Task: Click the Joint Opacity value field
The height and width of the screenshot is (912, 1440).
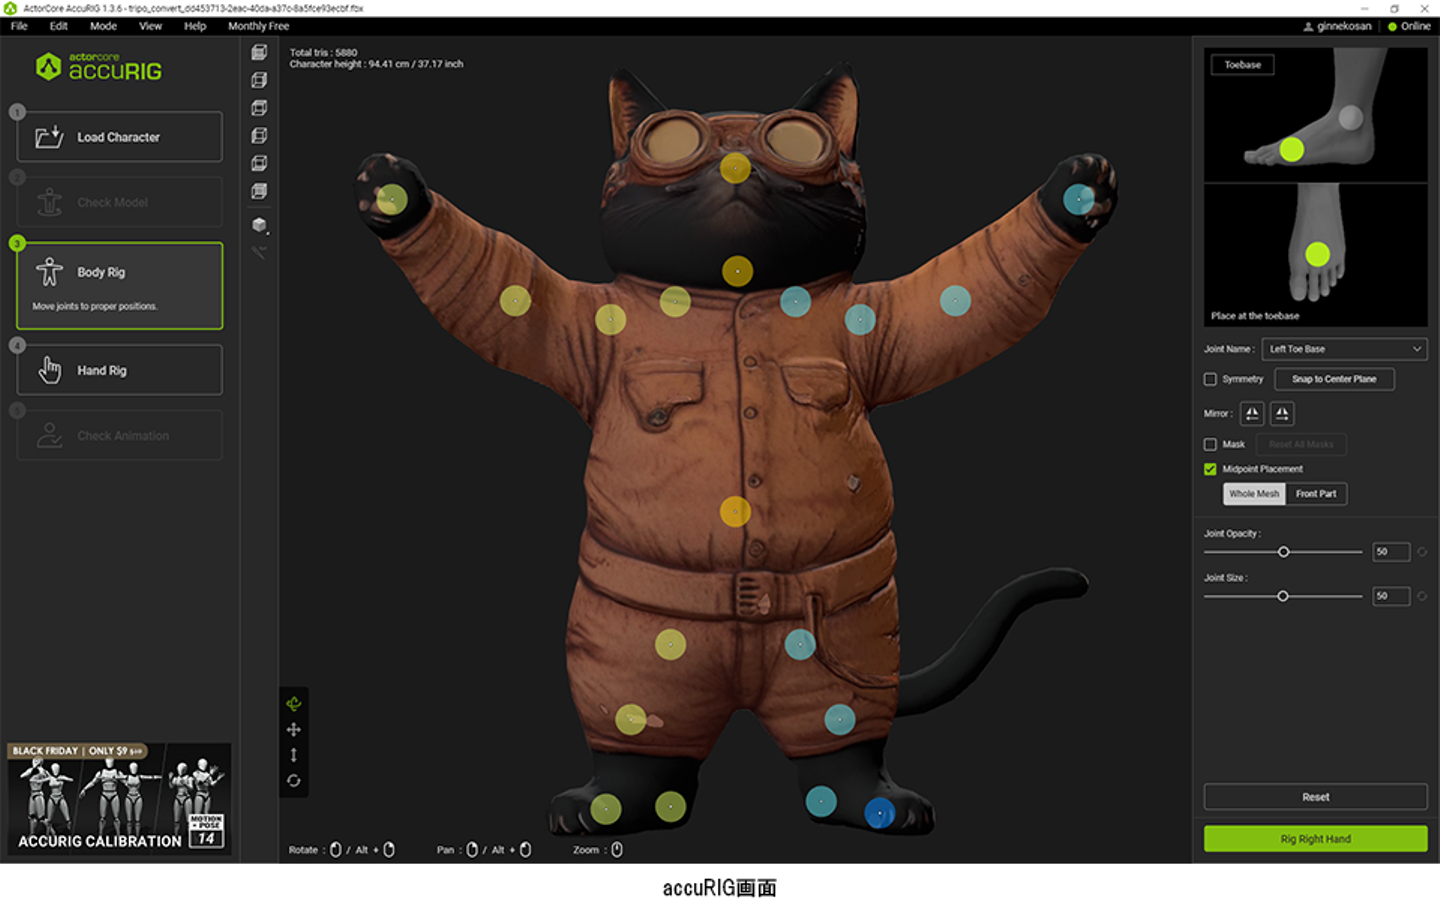Action: point(1391,552)
